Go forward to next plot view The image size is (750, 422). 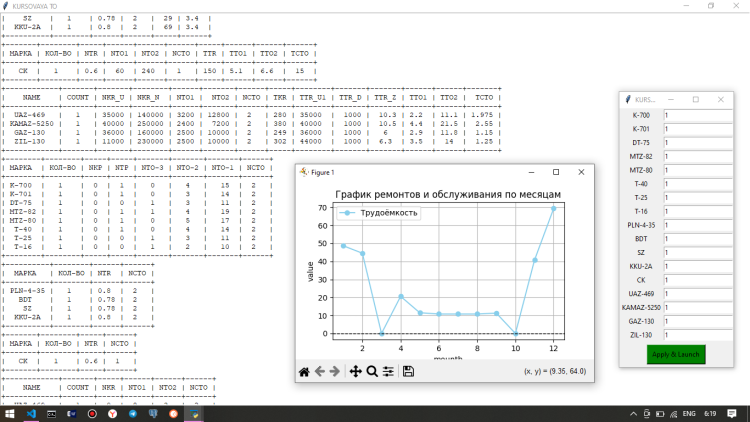point(335,371)
